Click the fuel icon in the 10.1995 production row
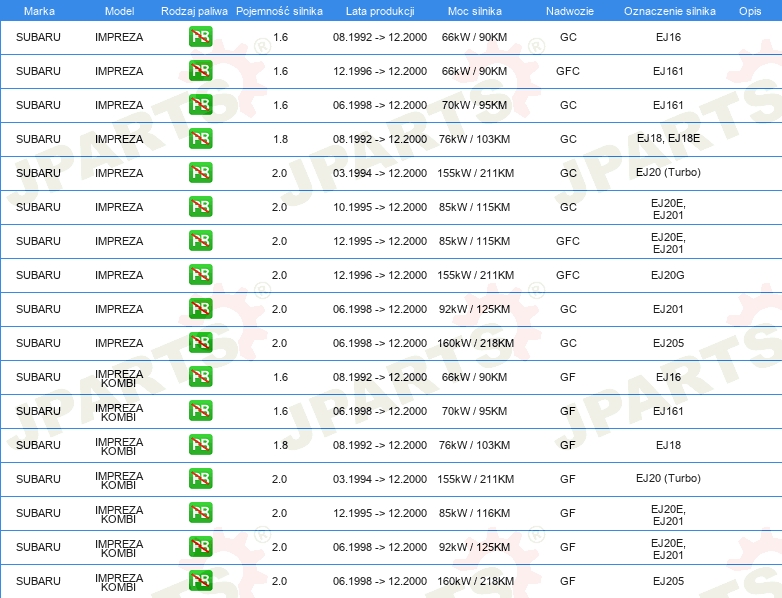782x598 pixels. [200, 206]
